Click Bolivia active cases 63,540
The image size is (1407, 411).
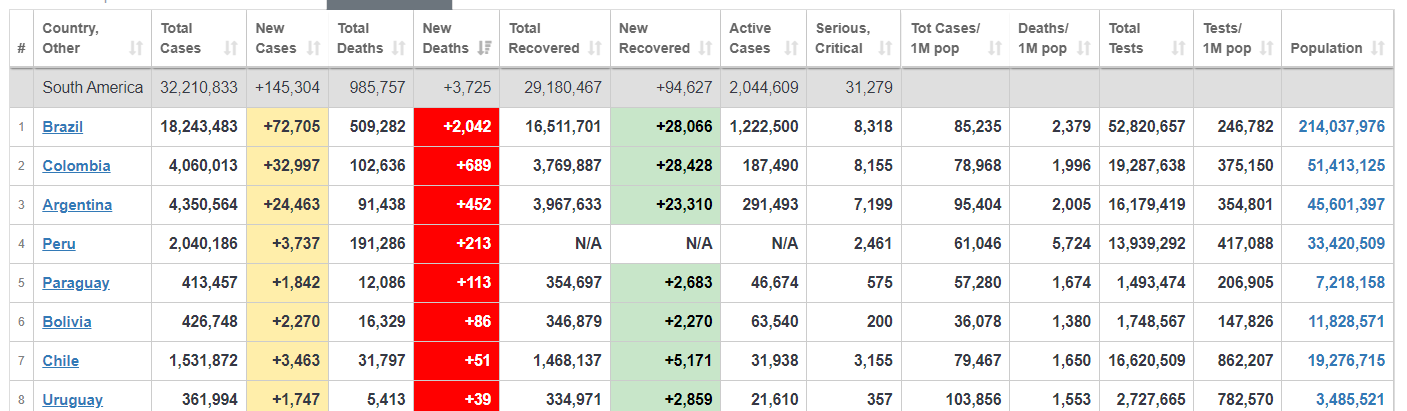click(x=773, y=322)
